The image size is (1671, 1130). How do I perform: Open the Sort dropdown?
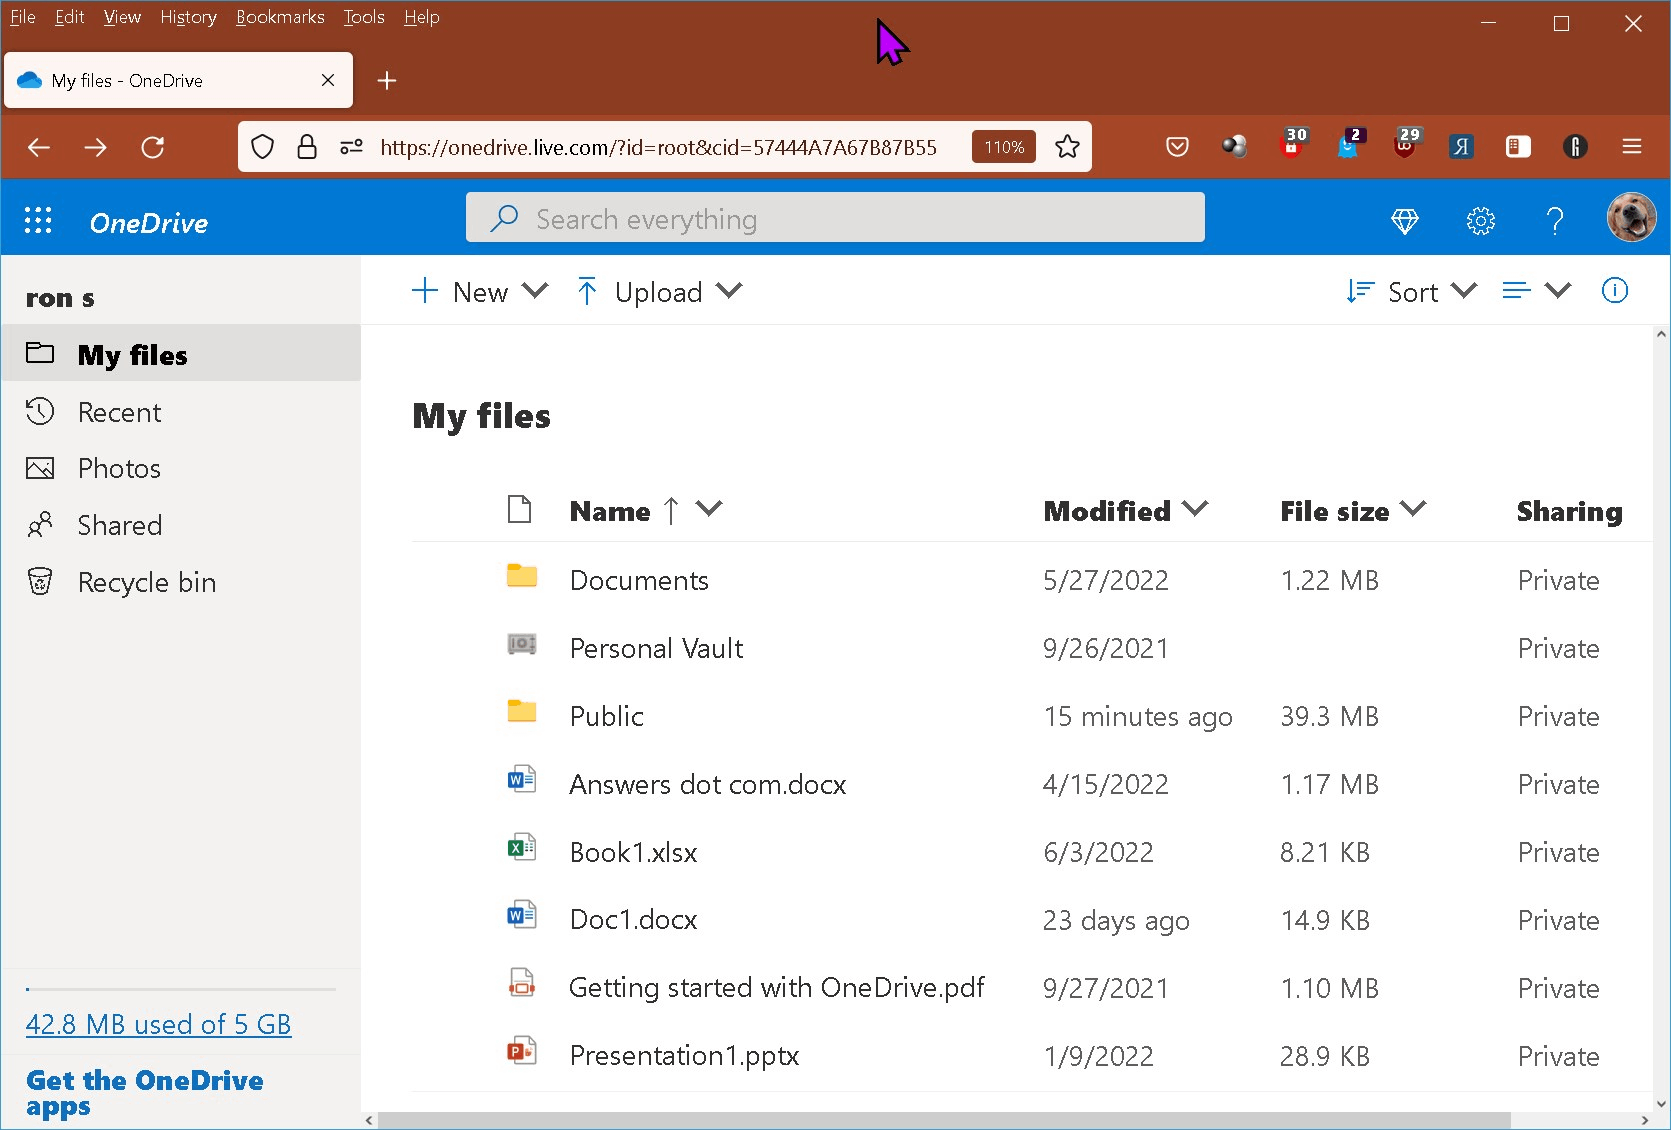tap(1411, 291)
